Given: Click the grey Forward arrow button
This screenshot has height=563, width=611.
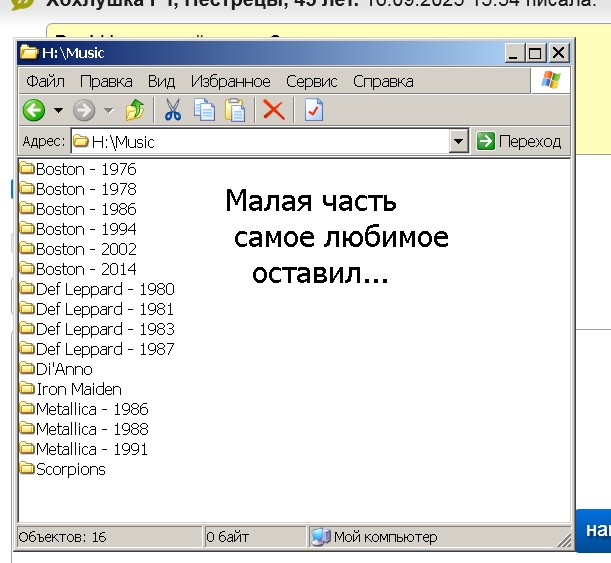Looking at the screenshot, I should (x=84, y=110).
